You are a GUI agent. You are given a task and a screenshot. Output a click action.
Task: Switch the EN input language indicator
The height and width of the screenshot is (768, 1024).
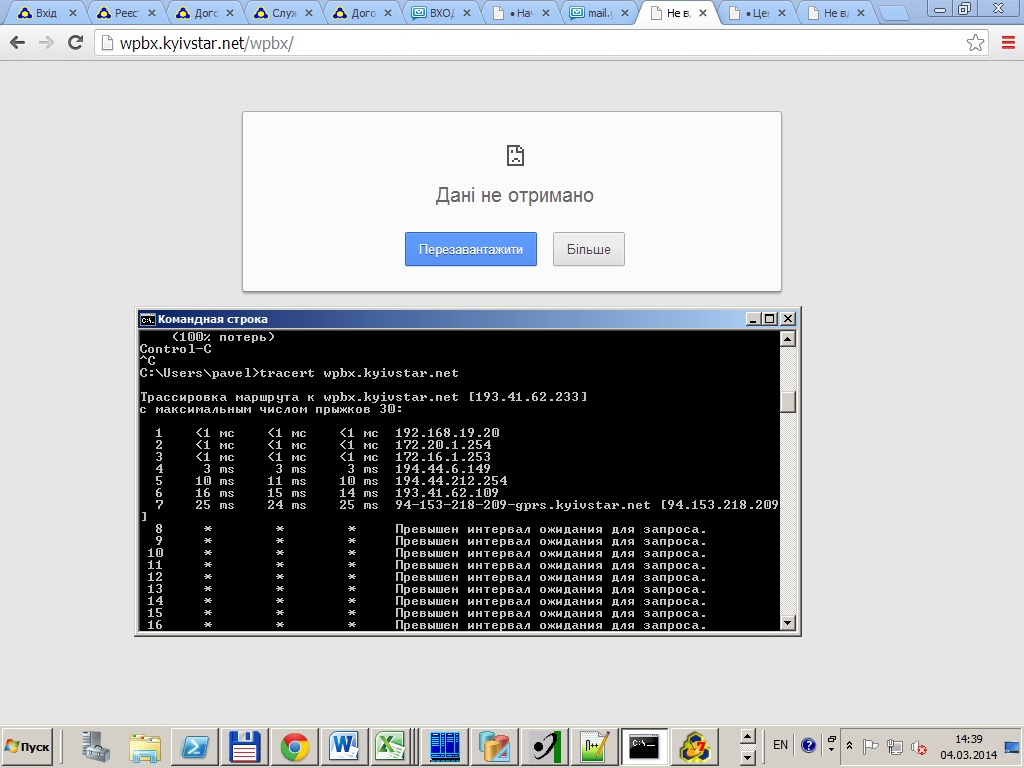pos(780,745)
